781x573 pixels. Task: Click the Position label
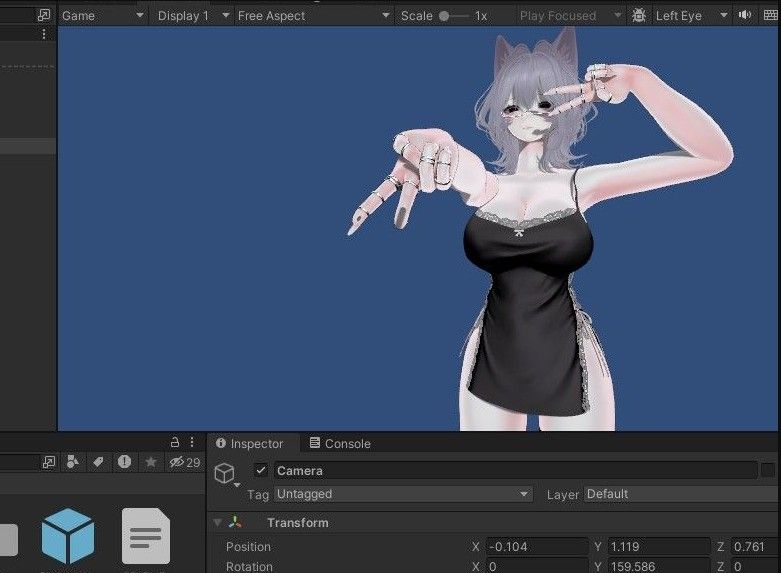[x=248, y=547]
